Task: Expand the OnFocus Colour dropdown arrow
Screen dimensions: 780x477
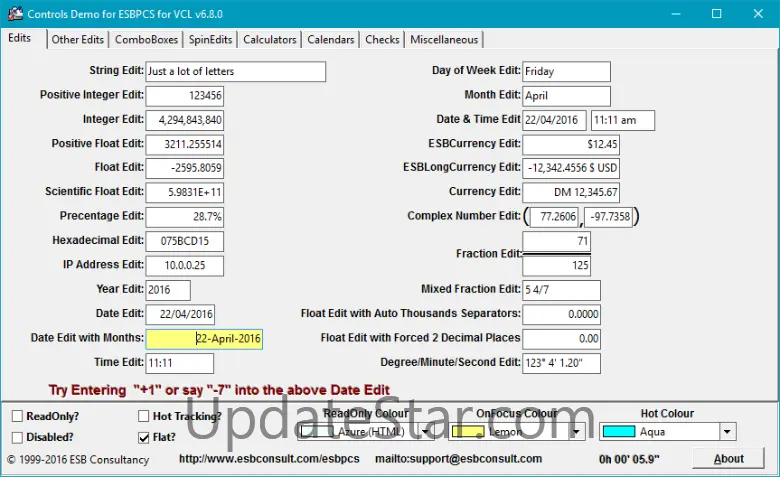Action: [576, 432]
